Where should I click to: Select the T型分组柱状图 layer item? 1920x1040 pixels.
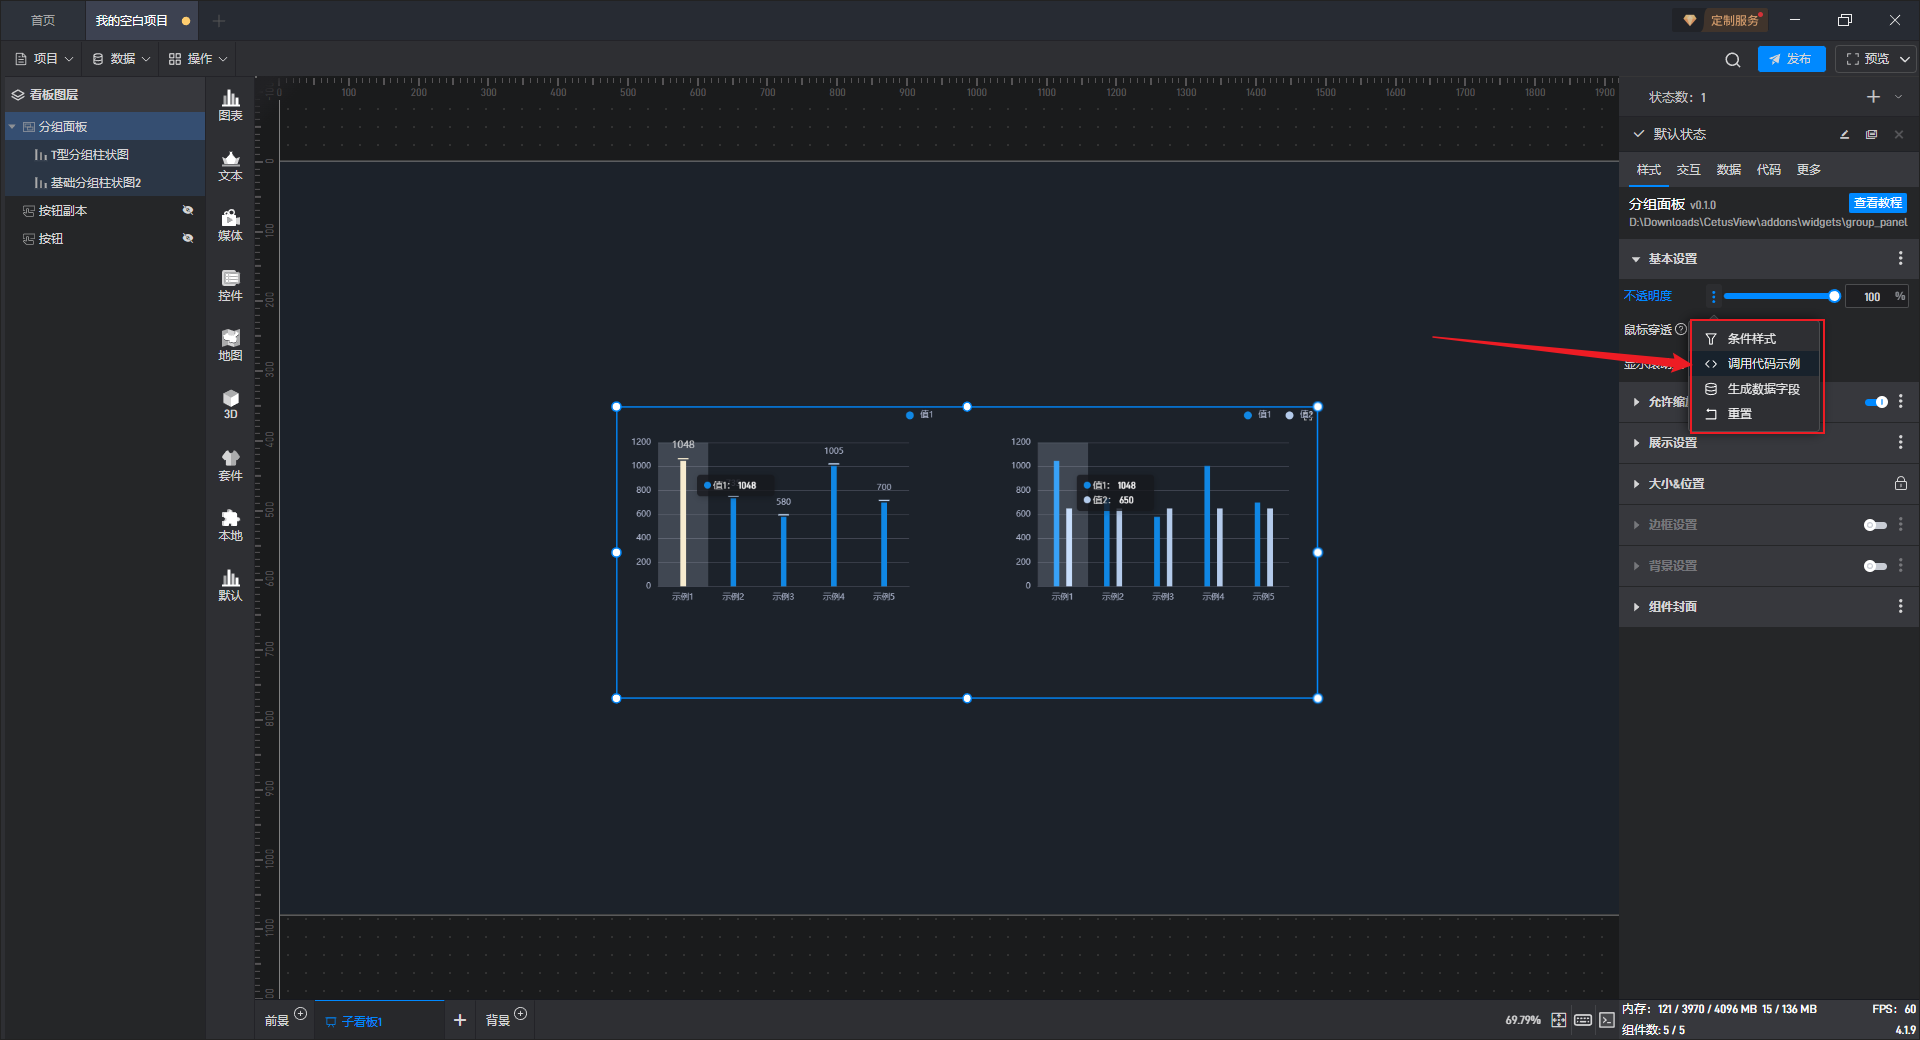(90, 155)
